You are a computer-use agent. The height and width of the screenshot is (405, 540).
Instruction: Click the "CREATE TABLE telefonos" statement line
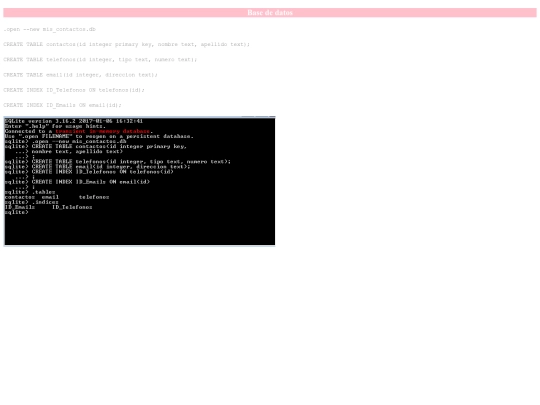pyautogui.click(x=100, y=60)
